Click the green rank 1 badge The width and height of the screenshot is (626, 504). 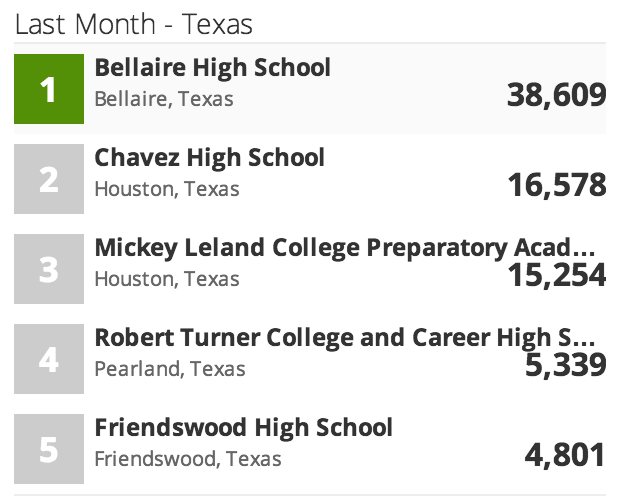click(49, 89)
